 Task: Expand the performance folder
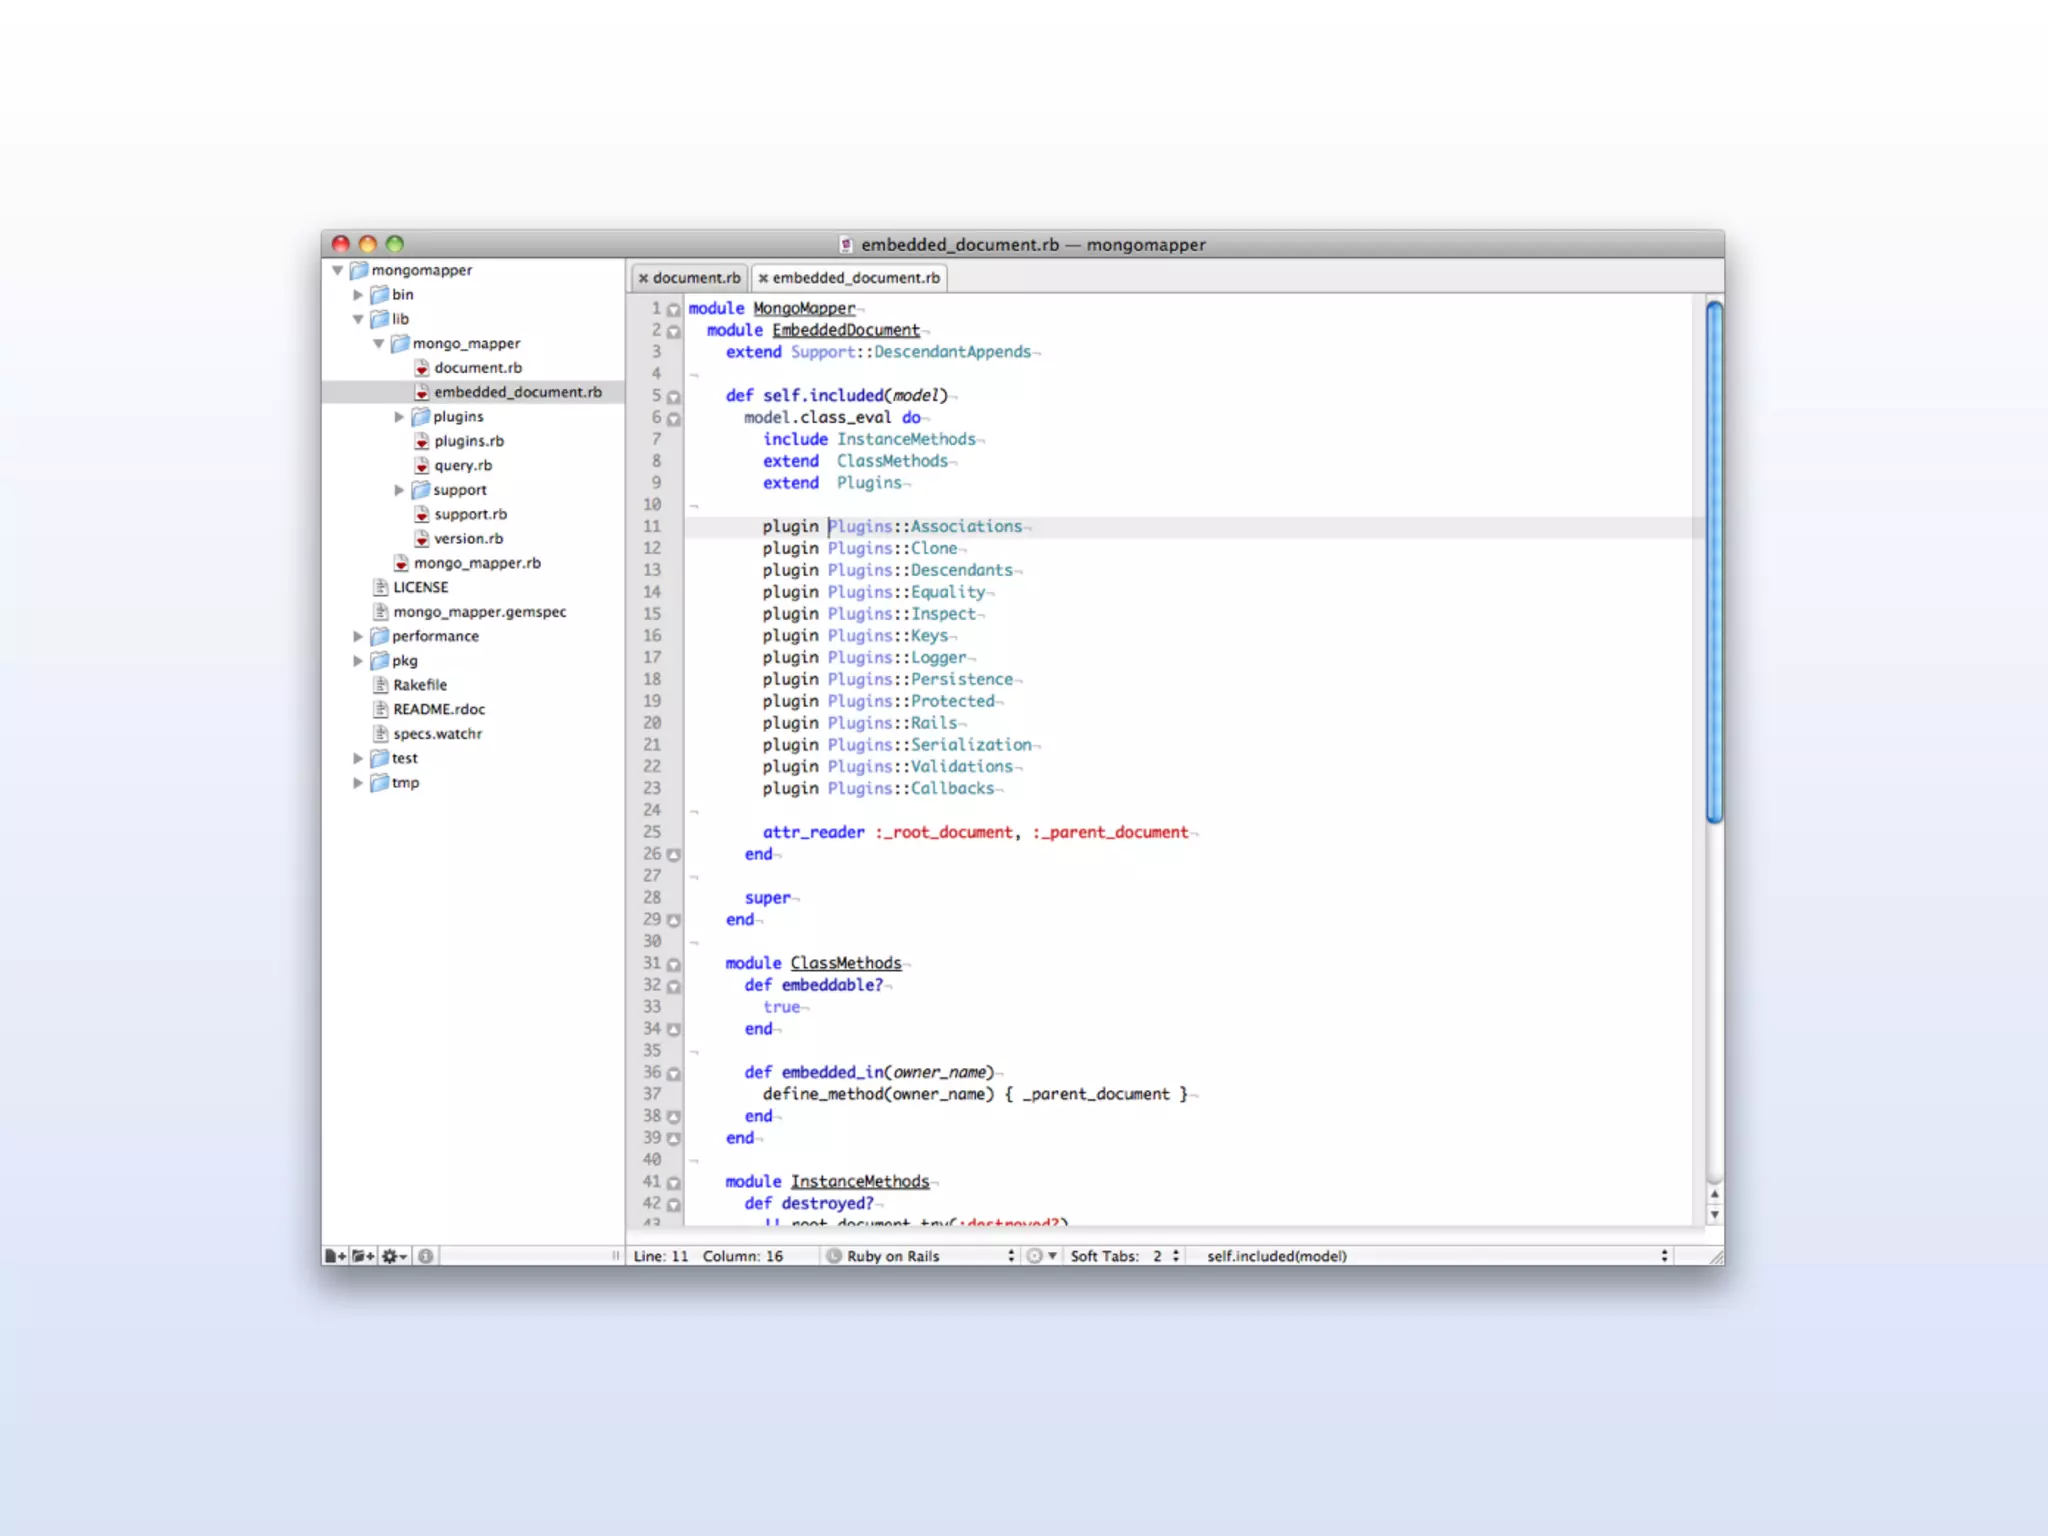358,636
